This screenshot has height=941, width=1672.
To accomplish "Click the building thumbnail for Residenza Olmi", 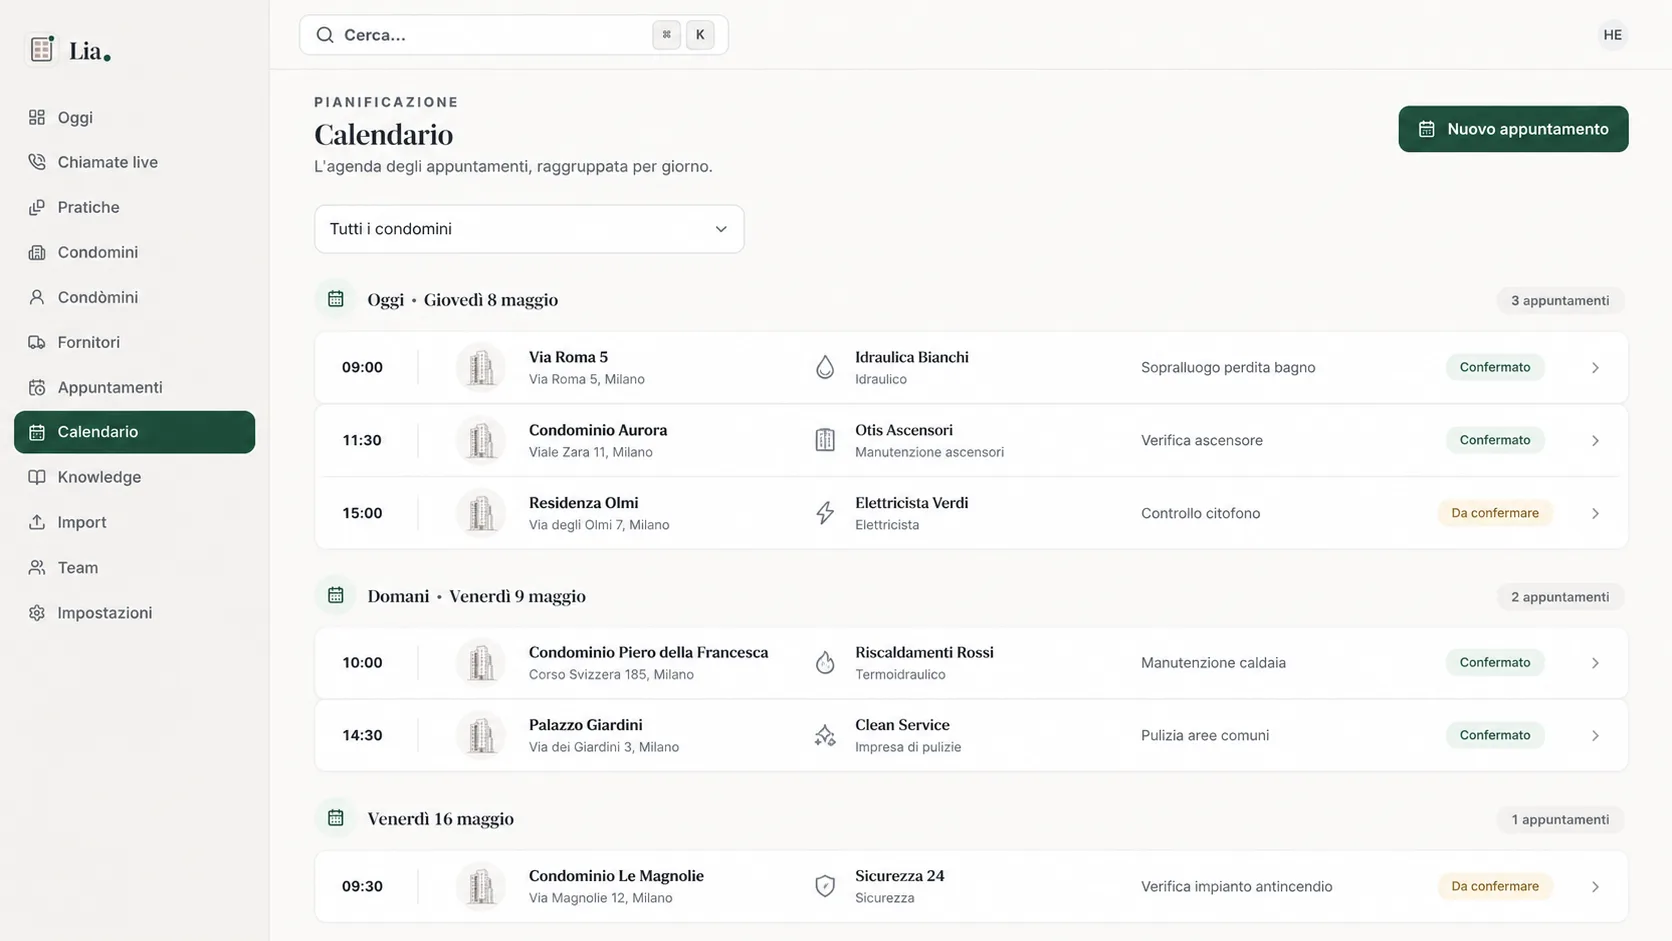I will click(481, 513).
